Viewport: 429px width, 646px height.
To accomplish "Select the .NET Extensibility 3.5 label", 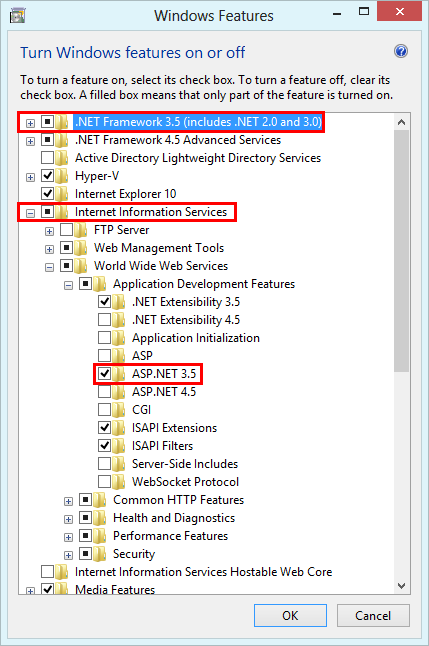I will tap(186, 302).
